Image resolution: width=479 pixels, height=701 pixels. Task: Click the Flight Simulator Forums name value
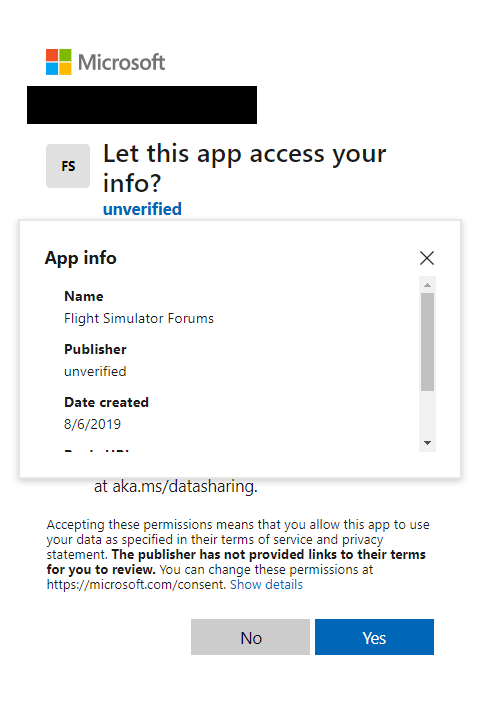coord(139,318)
